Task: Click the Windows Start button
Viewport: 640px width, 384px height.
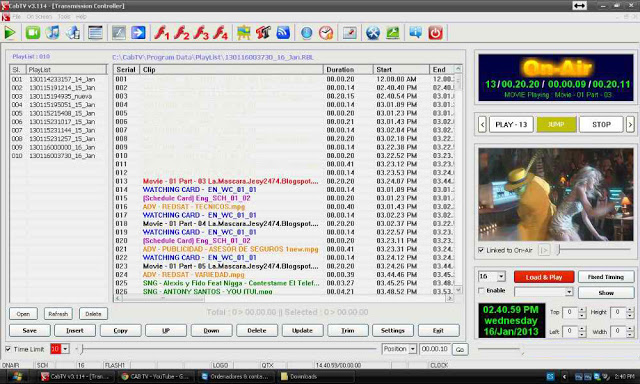Action: coord(16,377)
